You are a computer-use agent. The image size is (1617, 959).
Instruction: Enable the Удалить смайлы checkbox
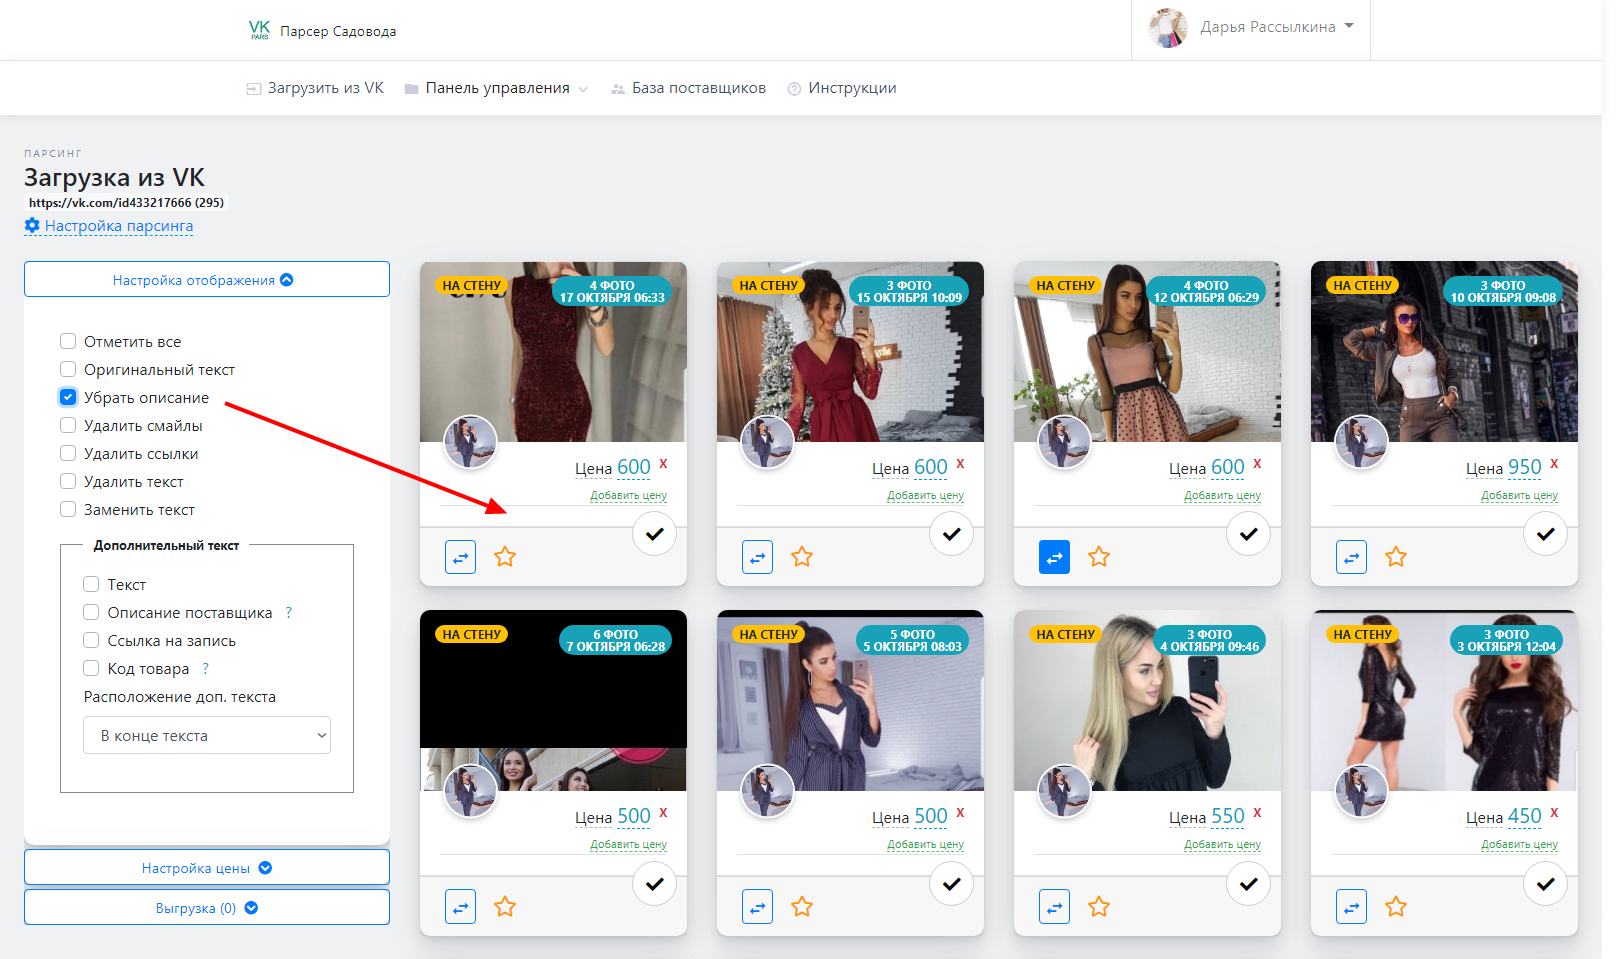68,426
